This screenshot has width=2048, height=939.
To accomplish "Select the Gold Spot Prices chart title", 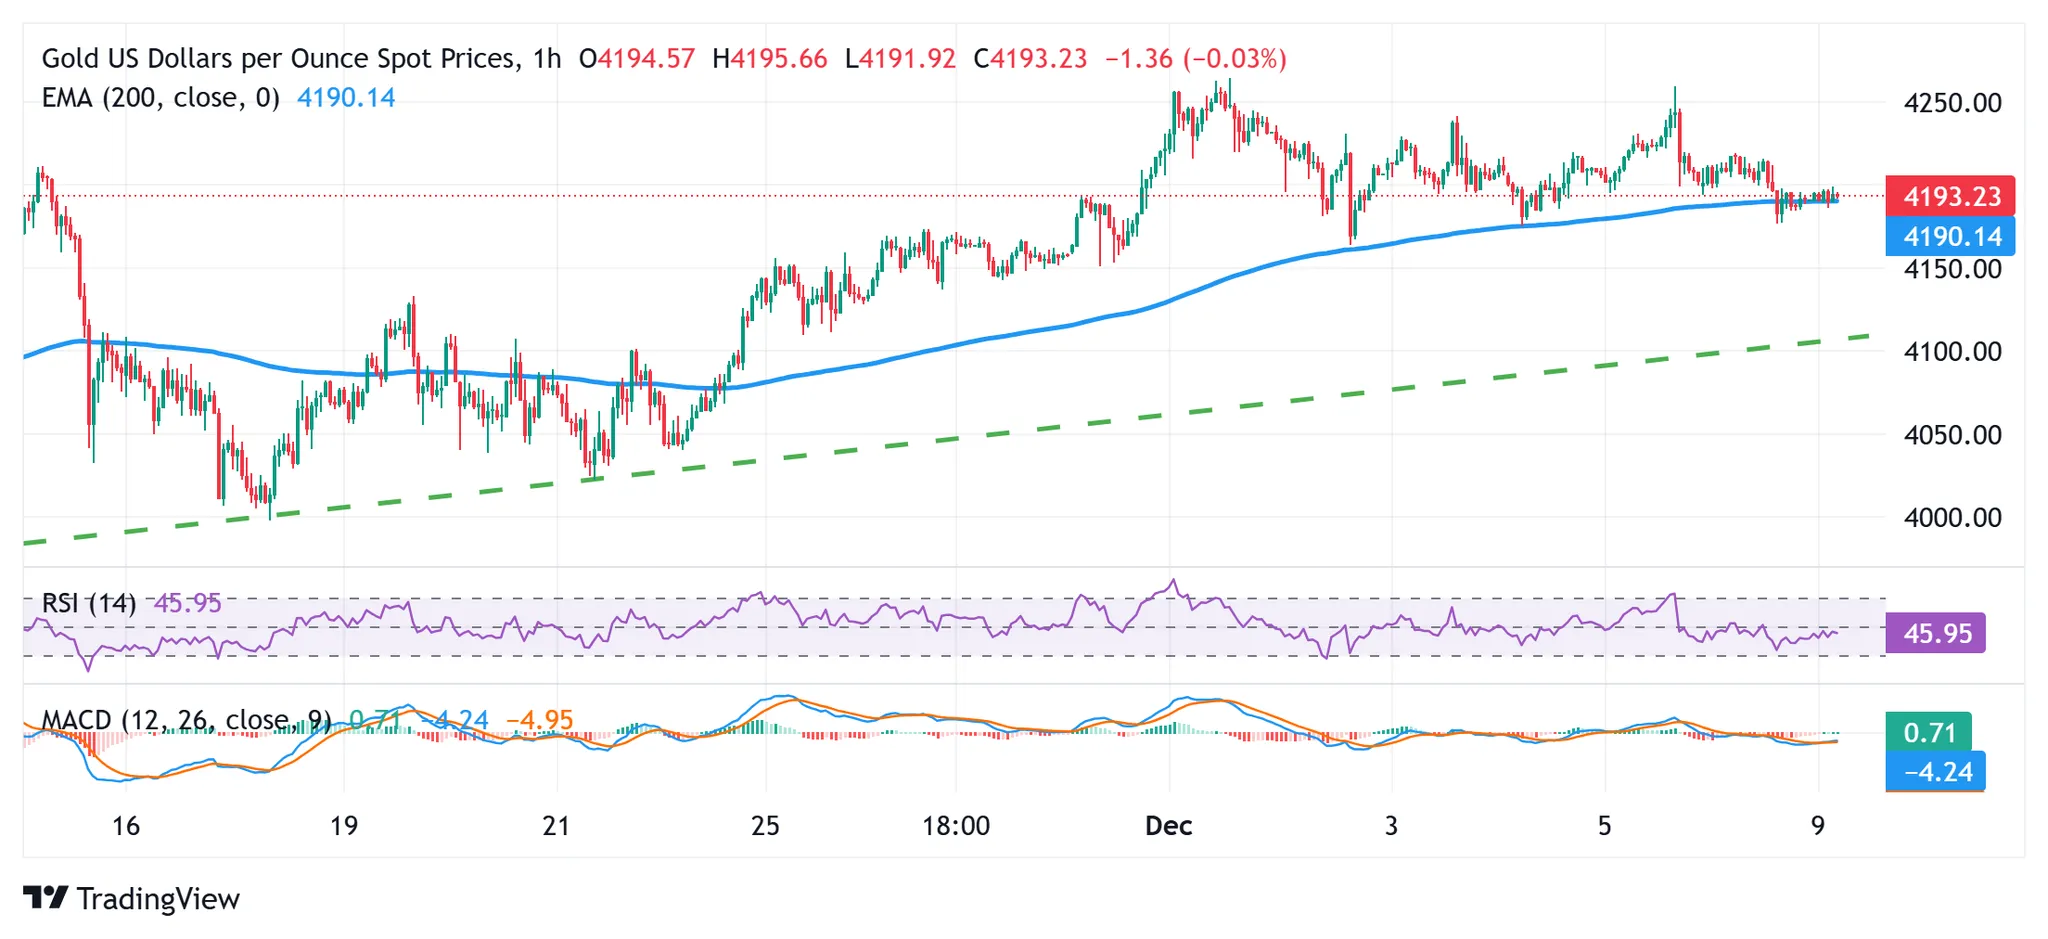I will click(x=301, y=58).
